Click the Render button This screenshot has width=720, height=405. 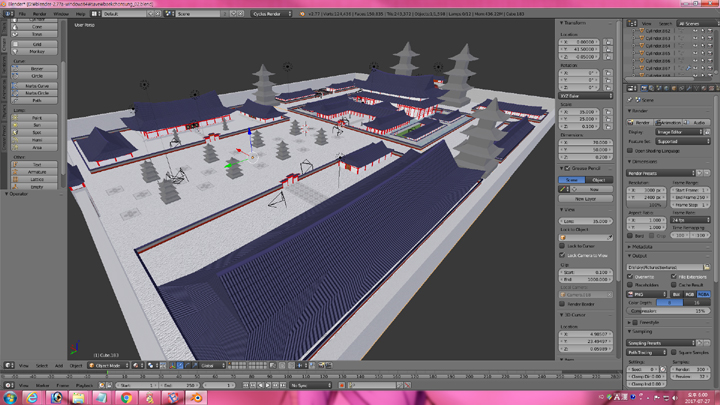pyautogui.click(x=640, y=123)
